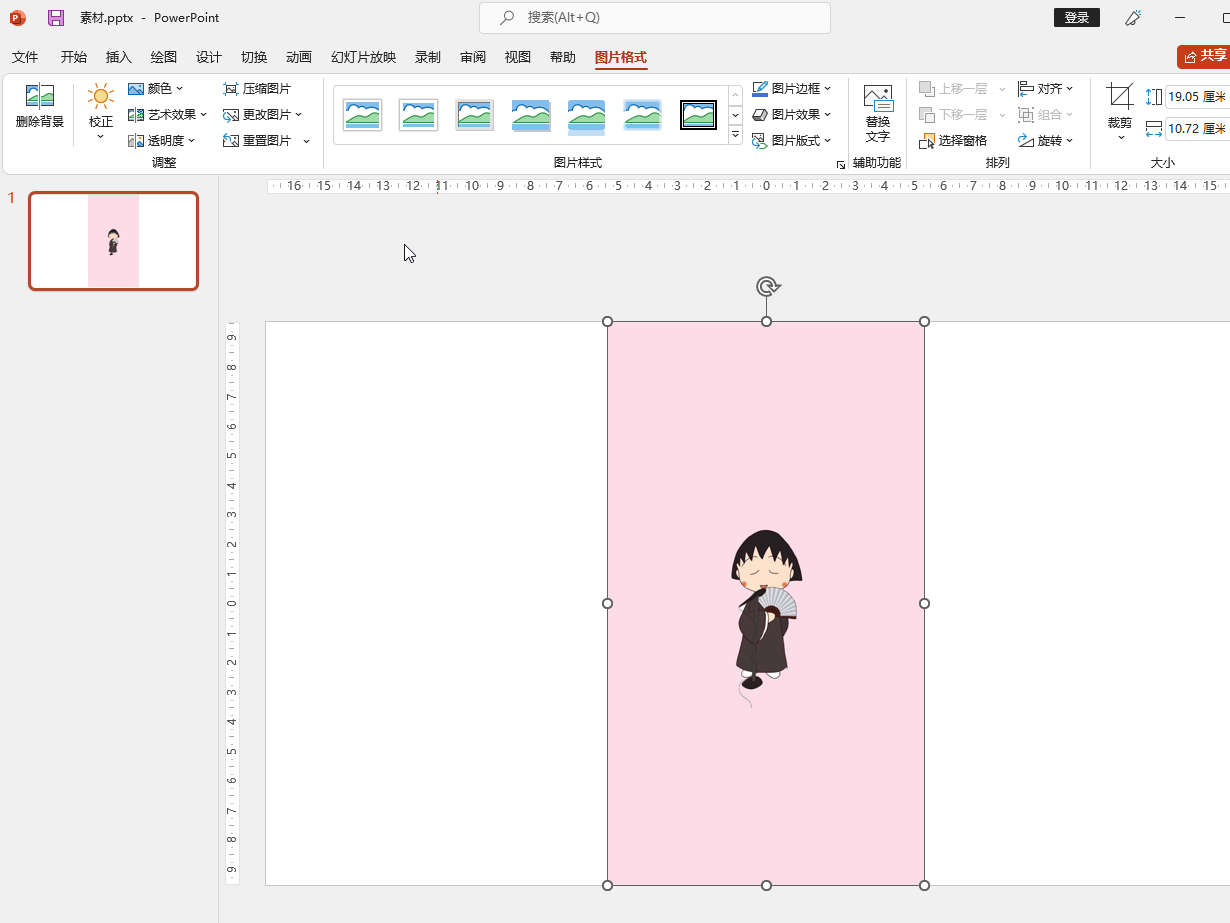Viewport: 1230px width, 923px height.
Task: Expand the 旋转 rotate options
Action: coord(1045,141)
